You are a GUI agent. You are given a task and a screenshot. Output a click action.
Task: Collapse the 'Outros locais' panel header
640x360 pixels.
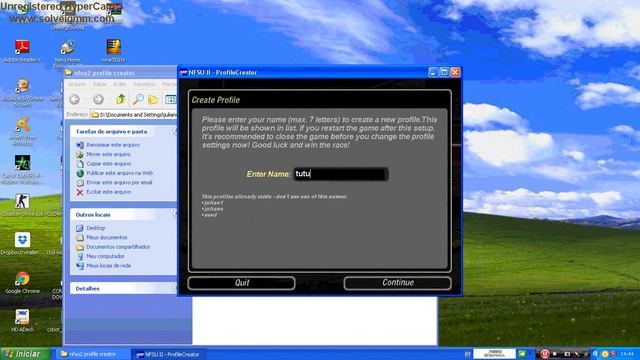(x=124, y=214)
